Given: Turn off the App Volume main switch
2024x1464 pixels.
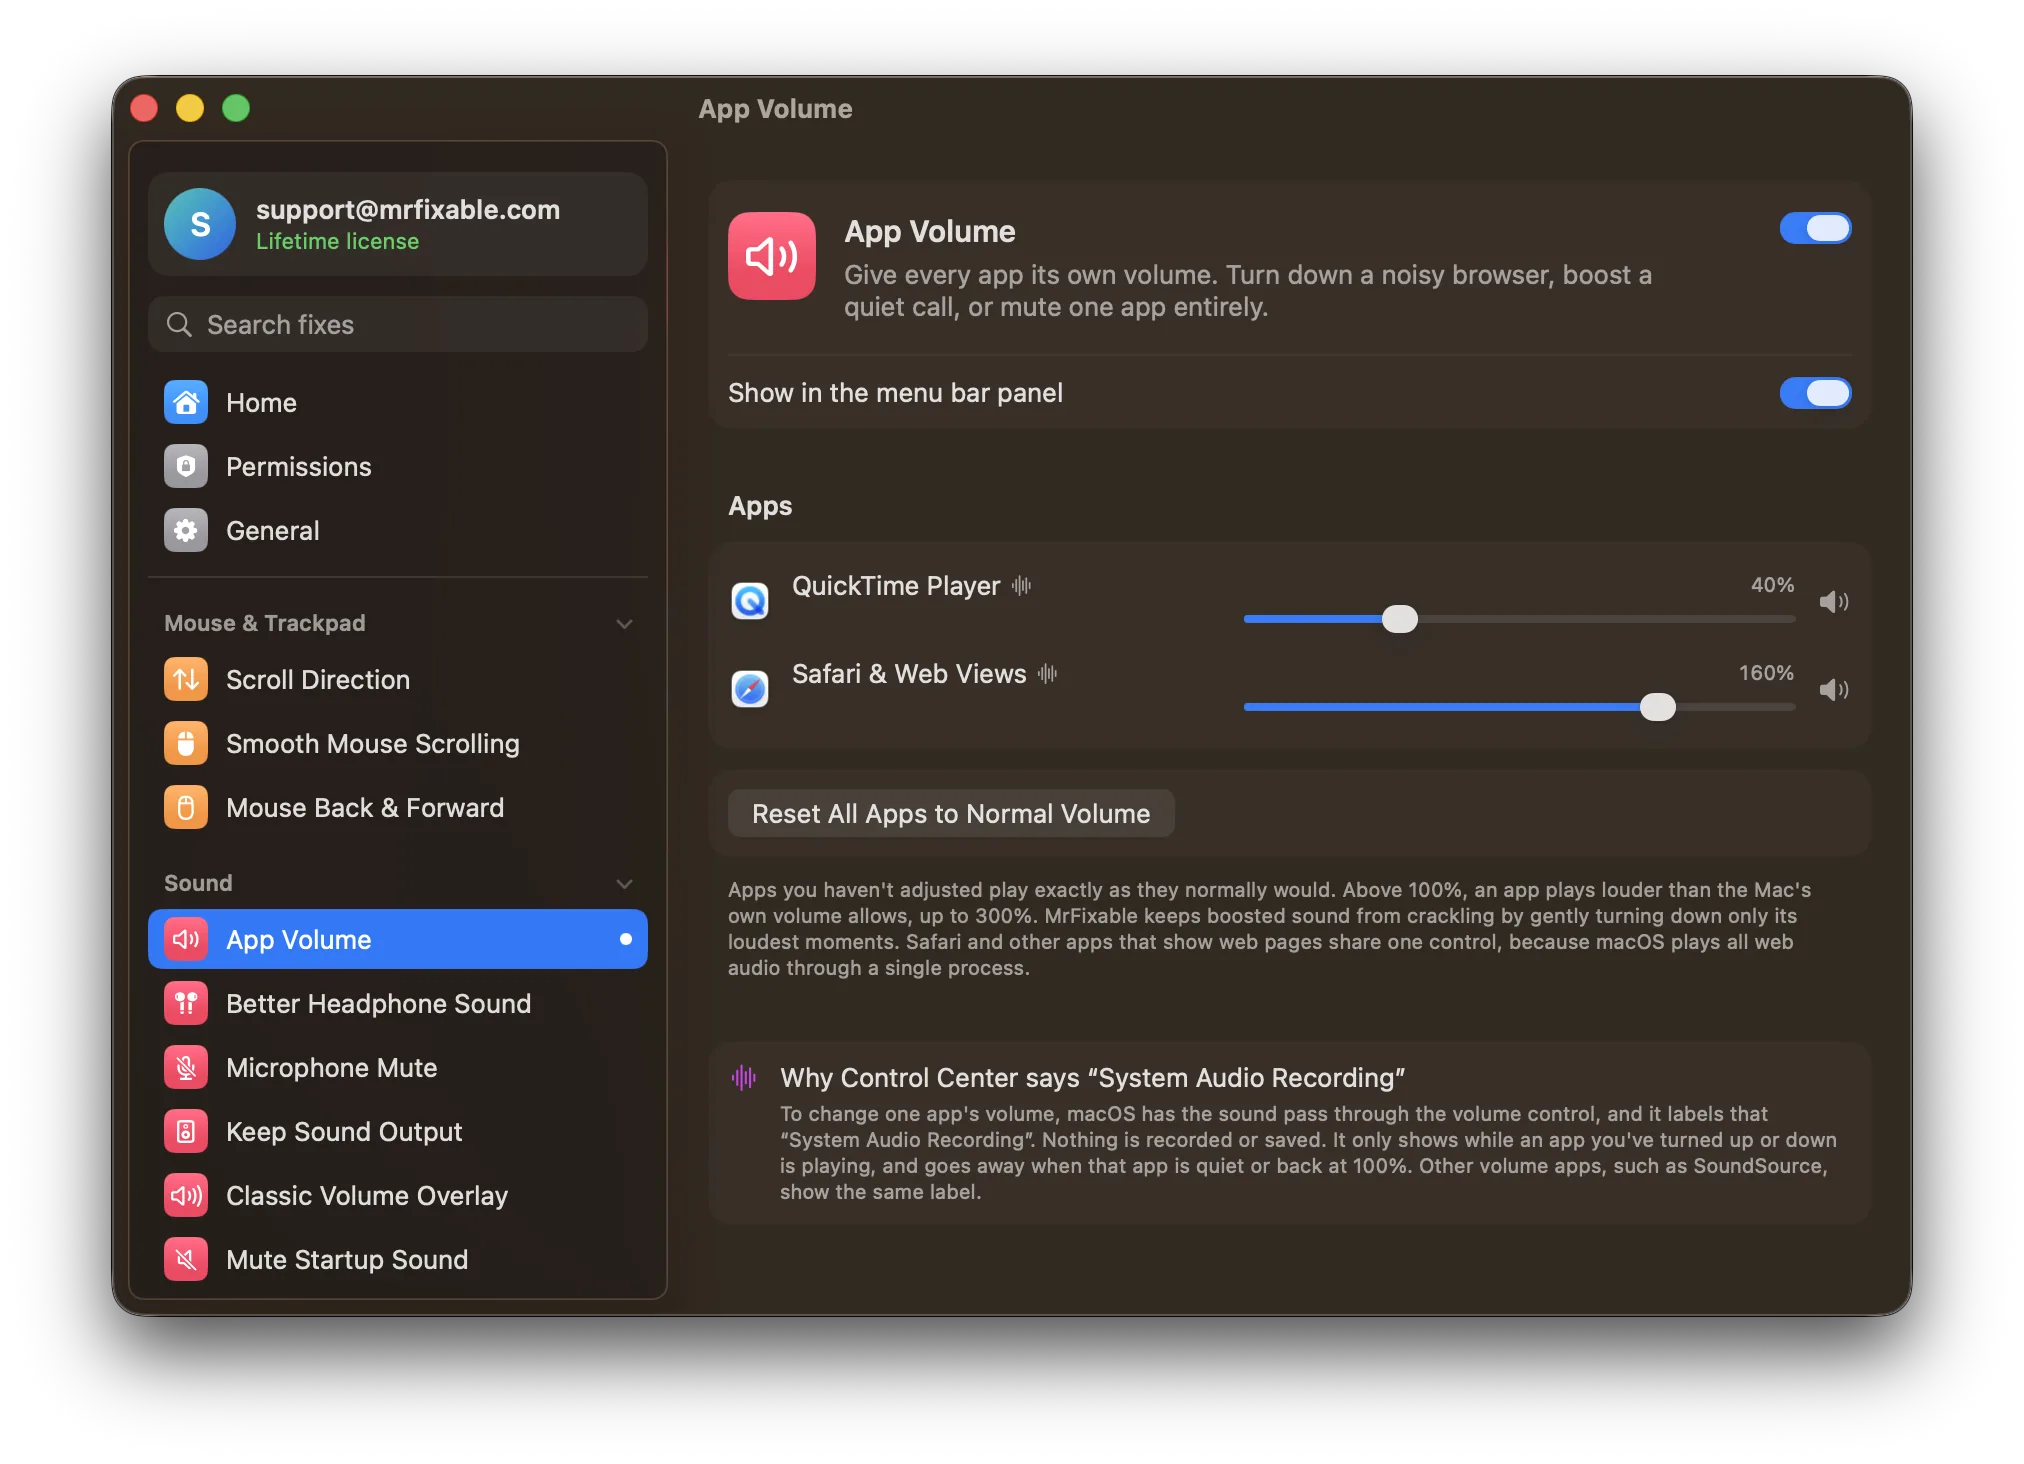Looking at the screenshot, I should (1815, 228).
